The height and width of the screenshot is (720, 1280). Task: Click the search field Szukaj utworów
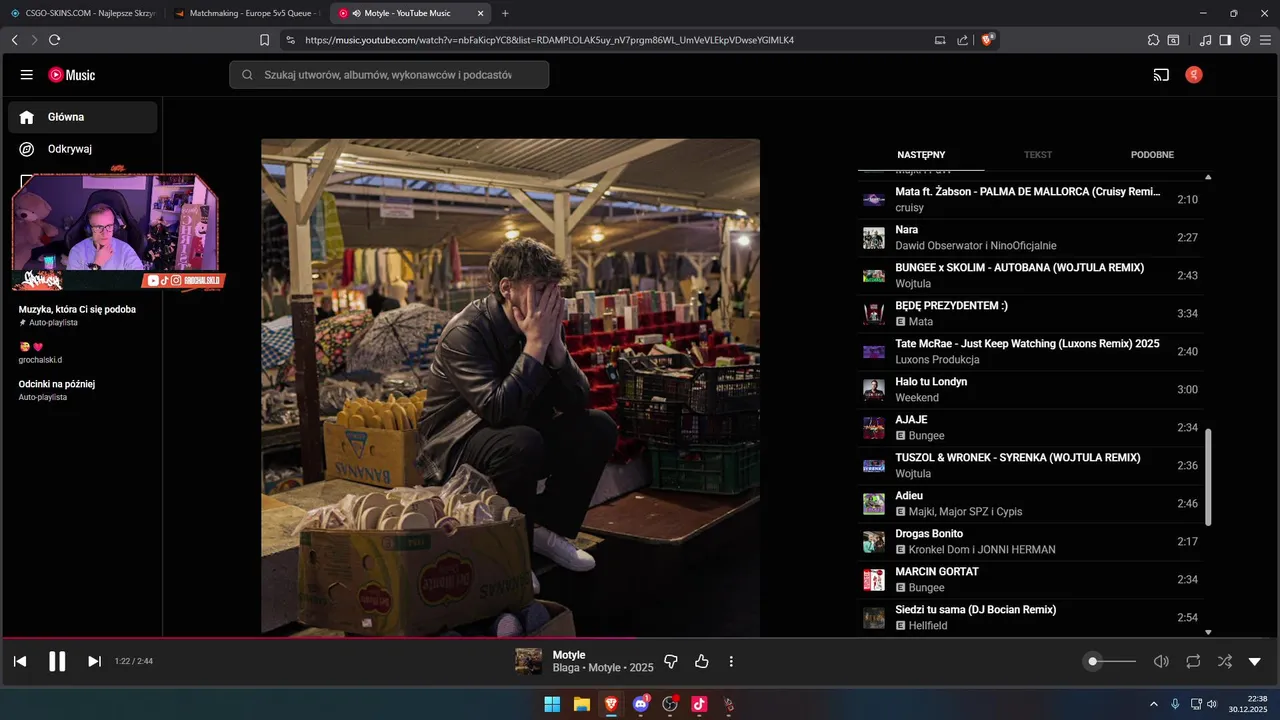point(389,75)
